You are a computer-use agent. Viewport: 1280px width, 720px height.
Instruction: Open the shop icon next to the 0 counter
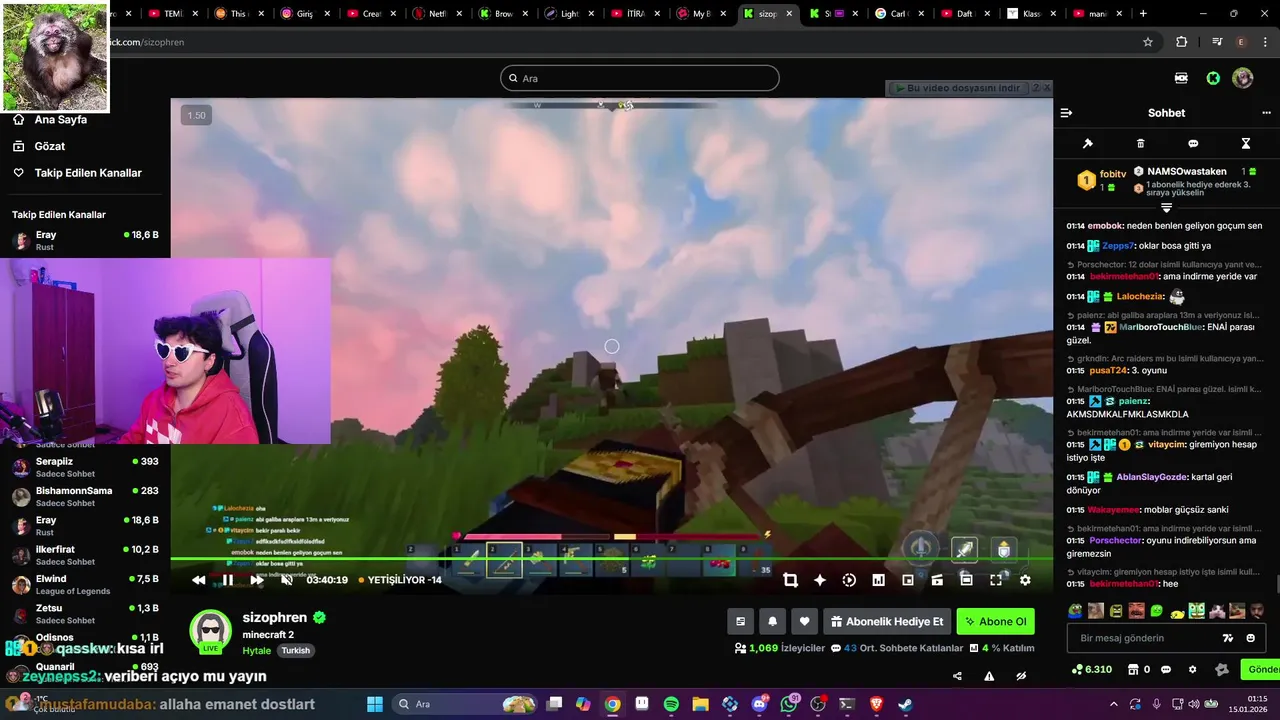(x=1133, y=669)
